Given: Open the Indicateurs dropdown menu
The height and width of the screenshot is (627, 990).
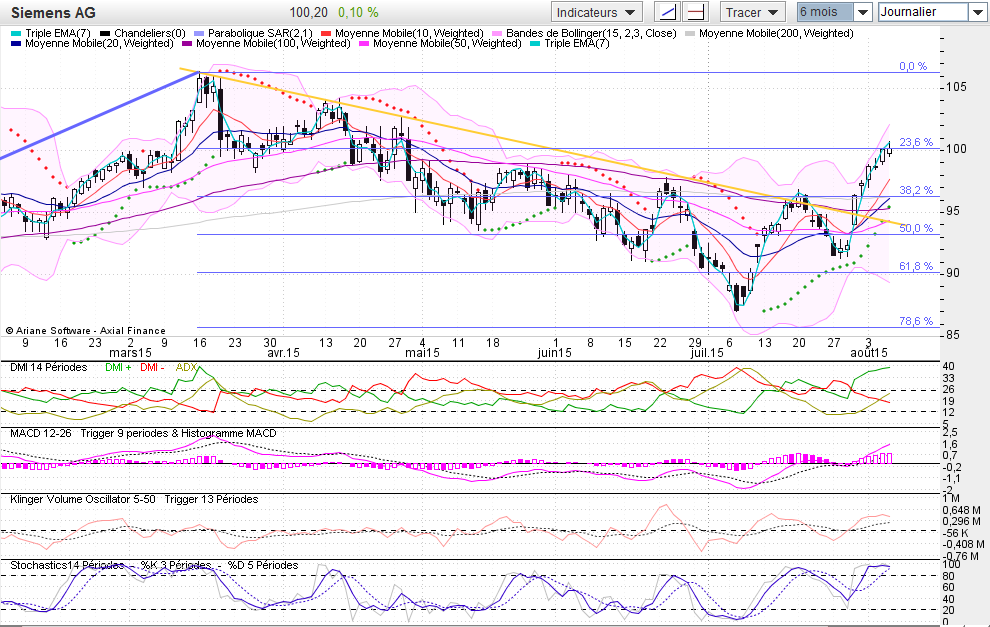Looking at the screenshot, I should (596, 12).
